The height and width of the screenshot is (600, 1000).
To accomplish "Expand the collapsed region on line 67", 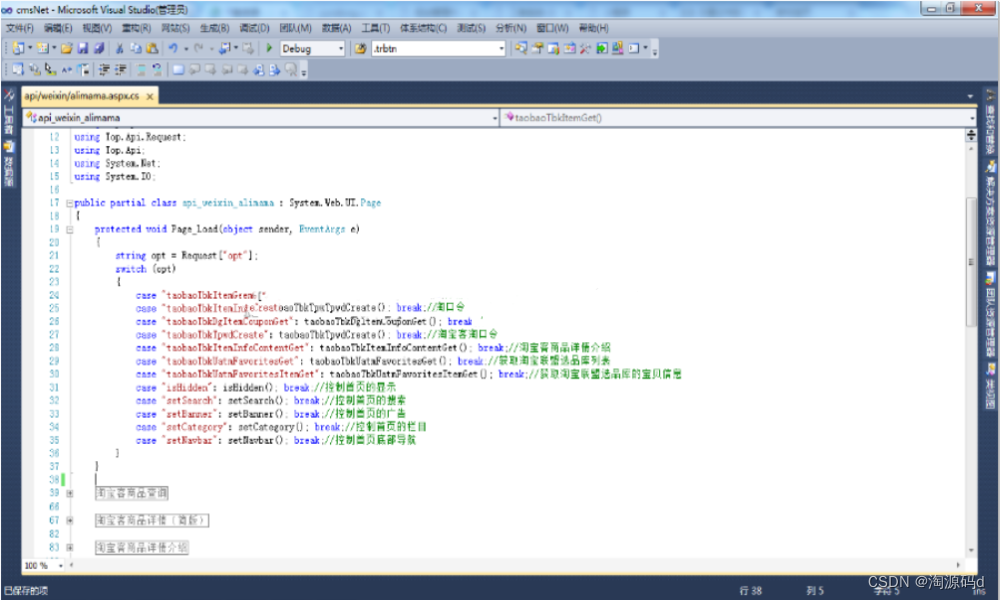I will pyautogui.click(x=69, y=520).
